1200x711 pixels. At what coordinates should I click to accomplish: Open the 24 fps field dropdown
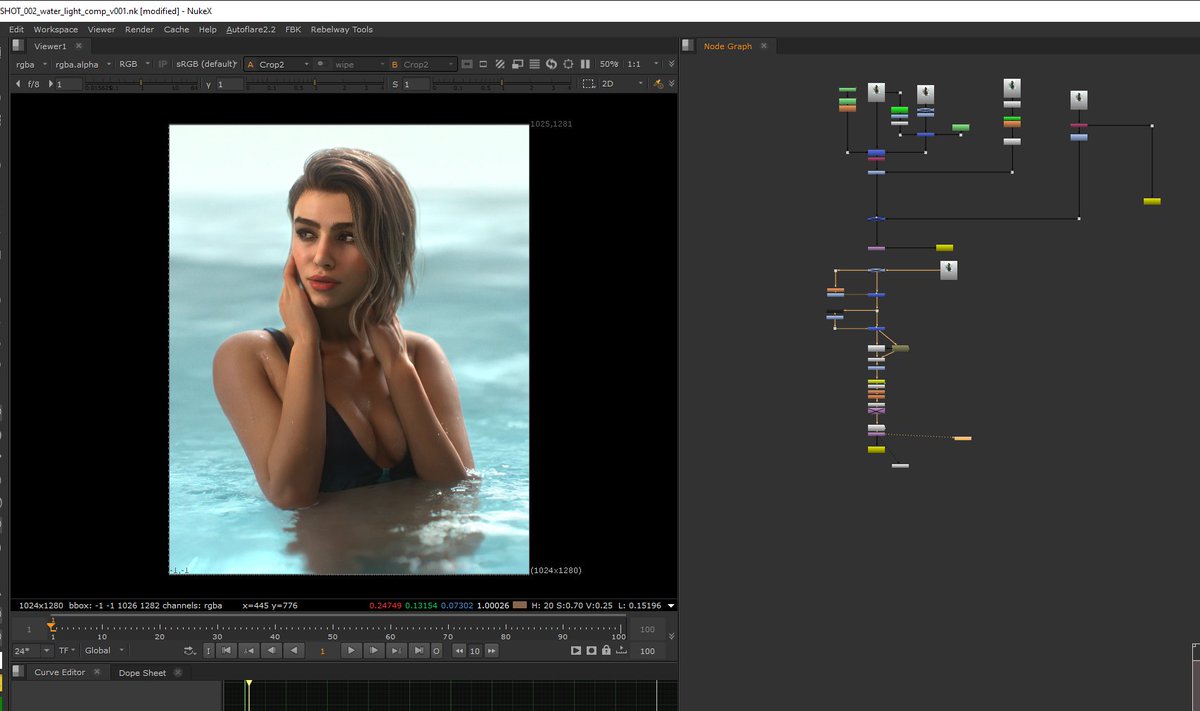point(32,650)
